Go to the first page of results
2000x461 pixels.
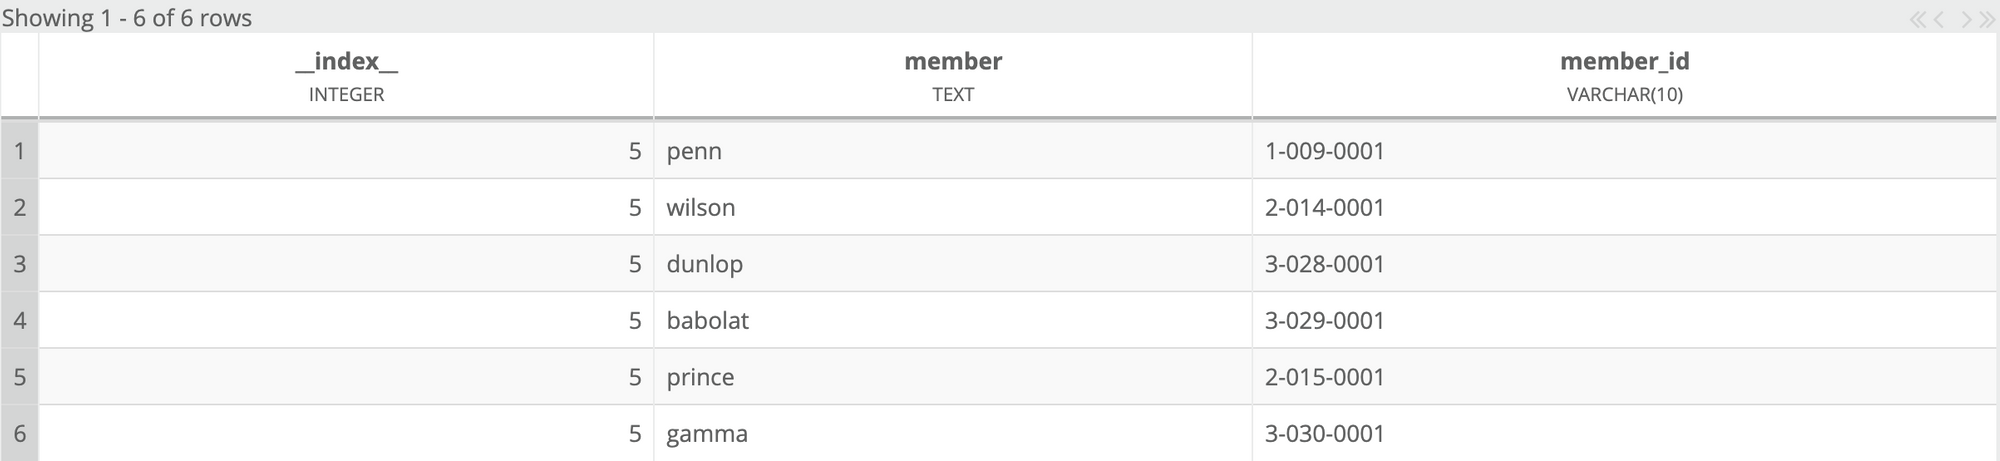pos(1917,19)
